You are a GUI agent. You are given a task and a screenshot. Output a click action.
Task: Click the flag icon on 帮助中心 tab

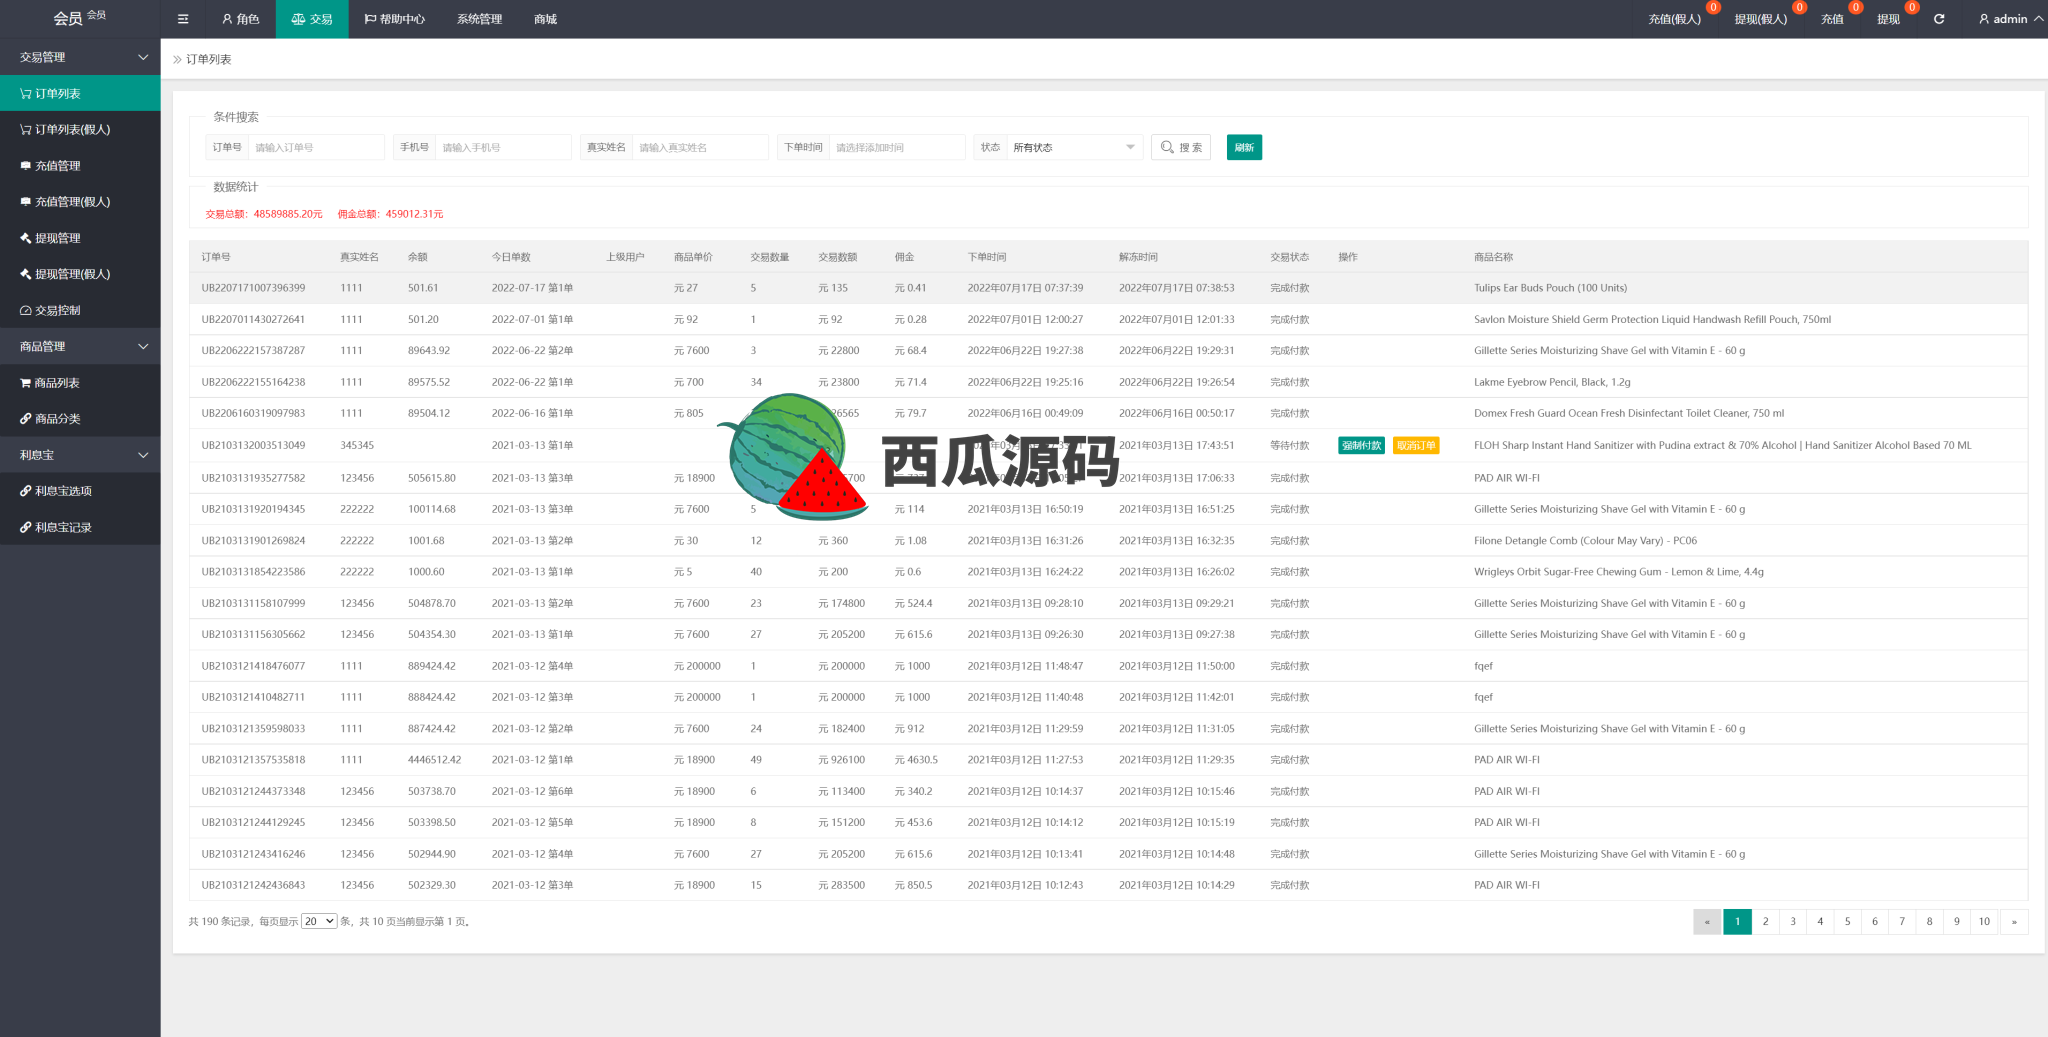[370, 19]
